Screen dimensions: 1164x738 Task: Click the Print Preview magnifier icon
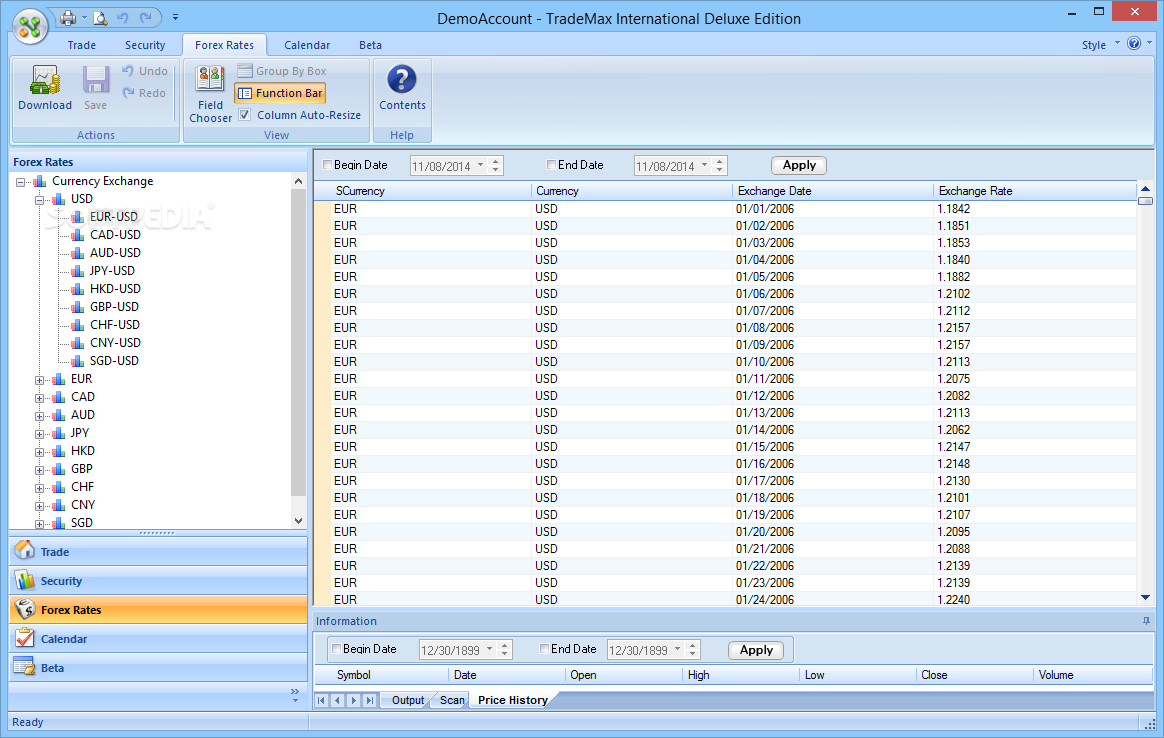(x=99, y=17)
